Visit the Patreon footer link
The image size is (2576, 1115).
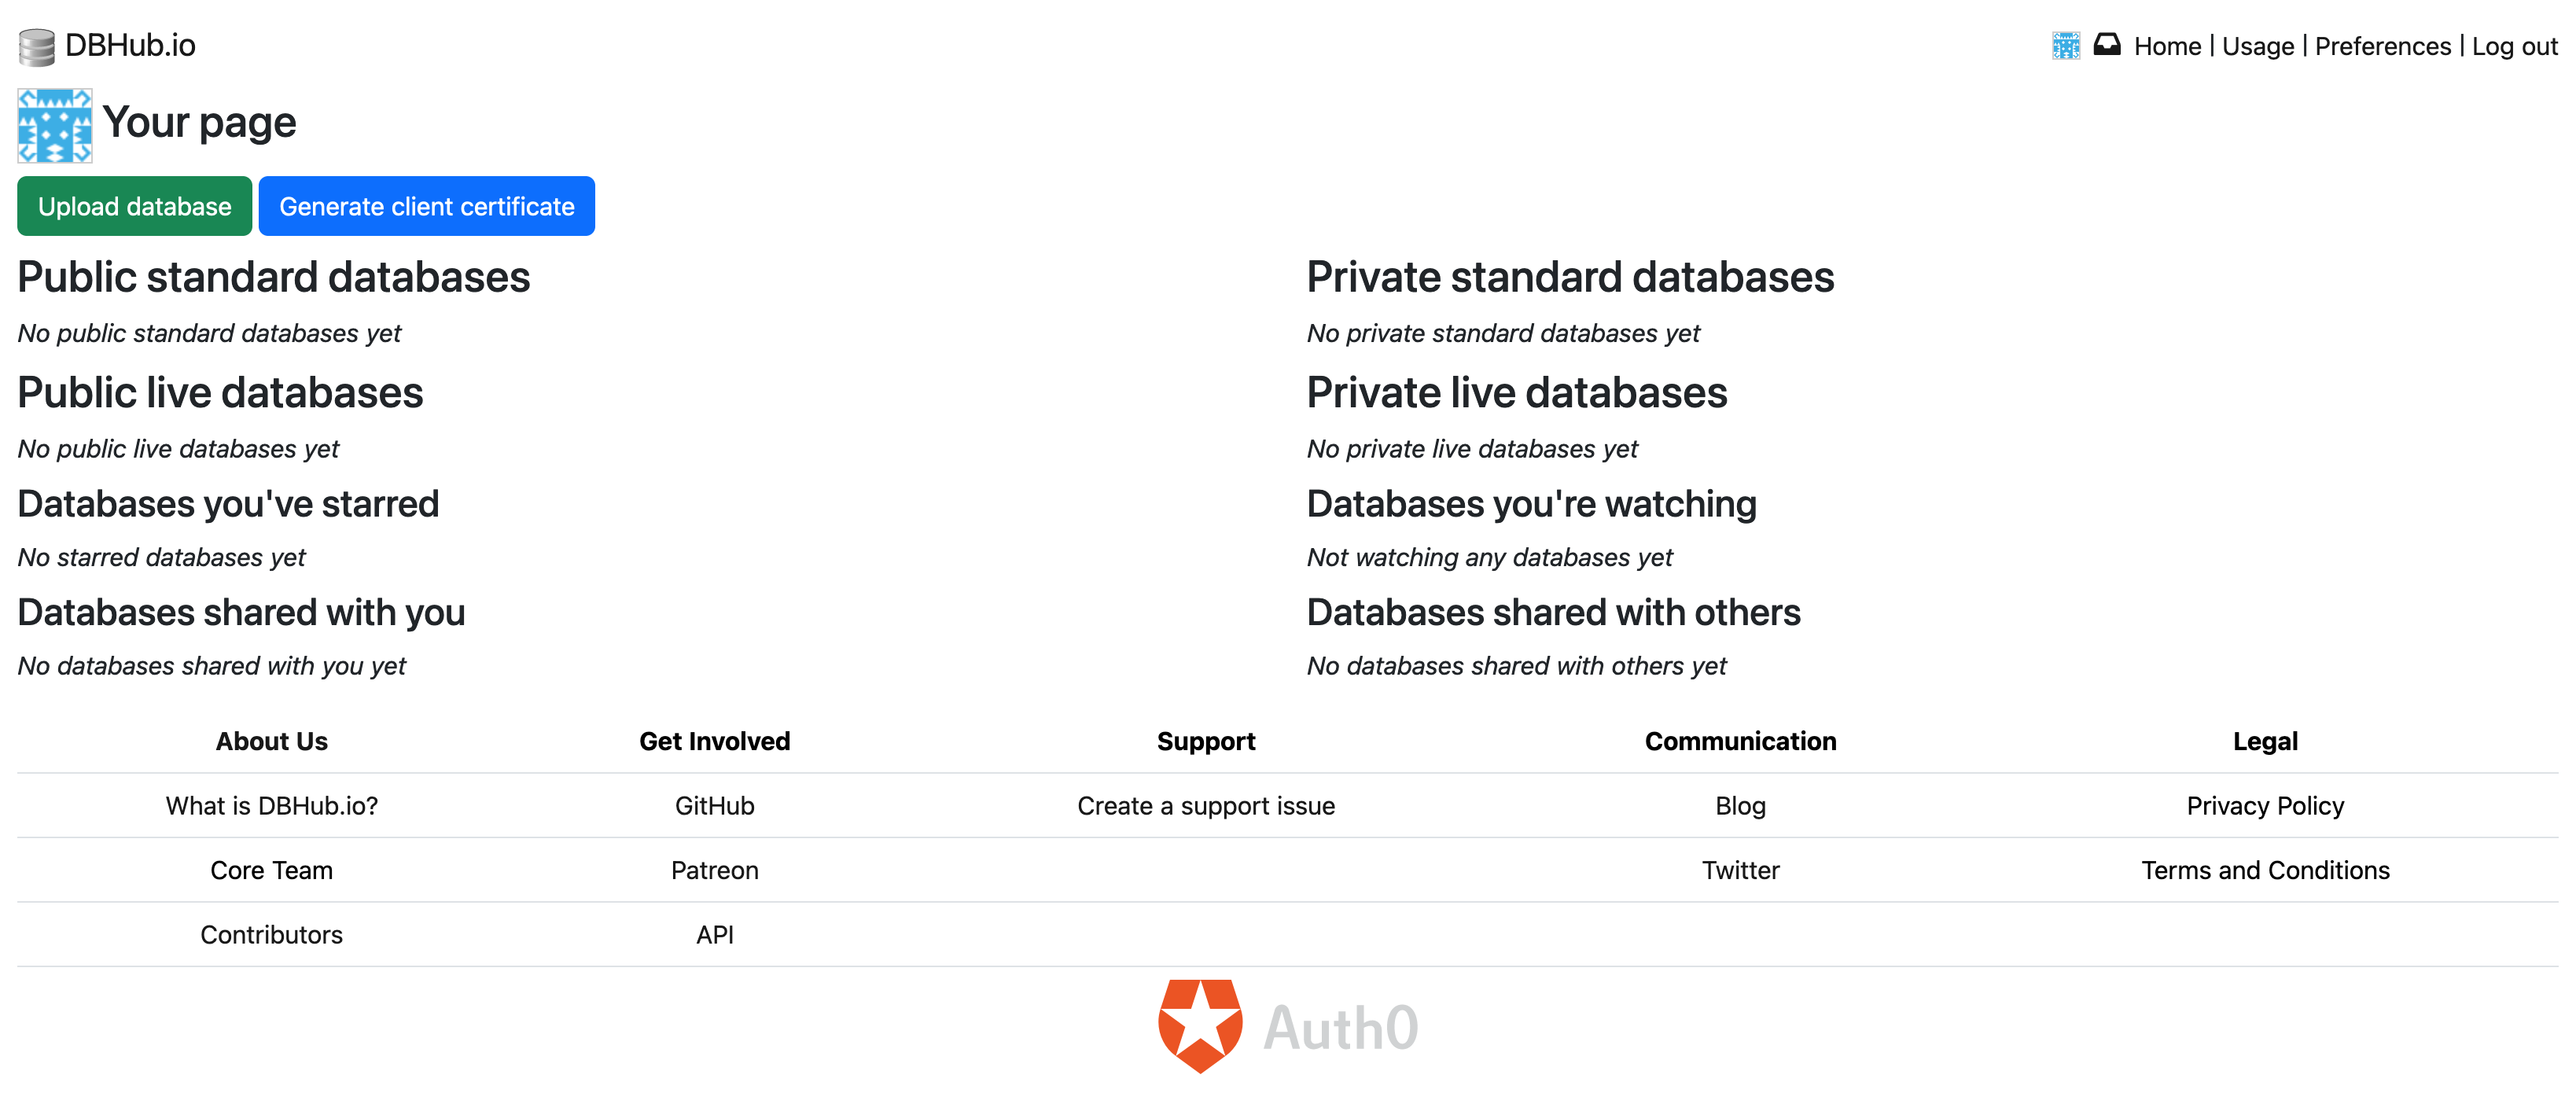[714, 870]
